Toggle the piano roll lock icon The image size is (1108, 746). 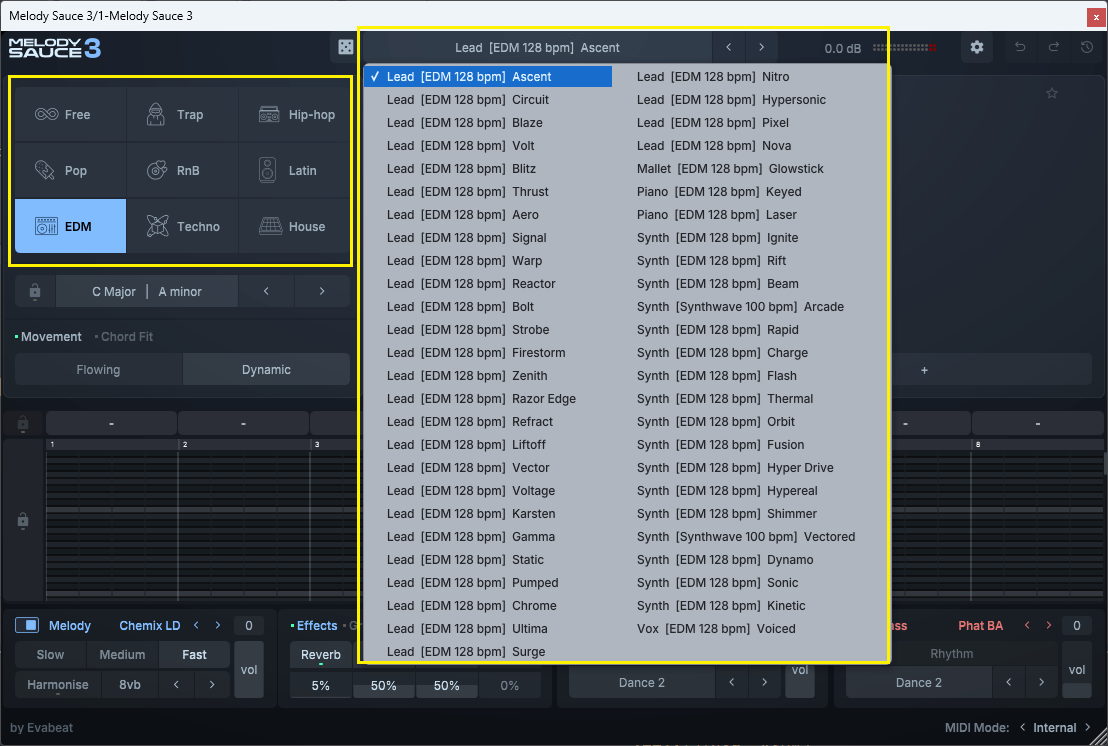point(23,521)
